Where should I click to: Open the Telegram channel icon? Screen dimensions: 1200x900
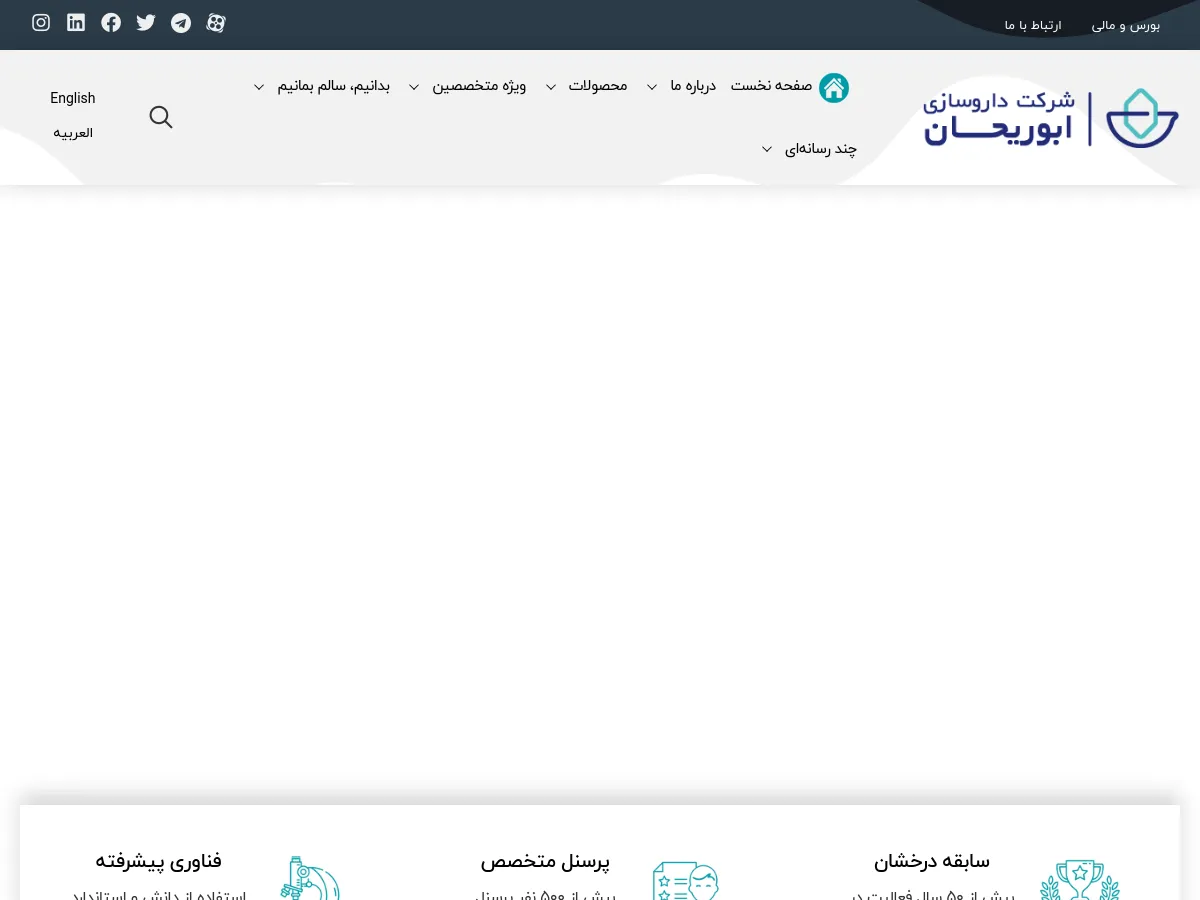point(181,22)
